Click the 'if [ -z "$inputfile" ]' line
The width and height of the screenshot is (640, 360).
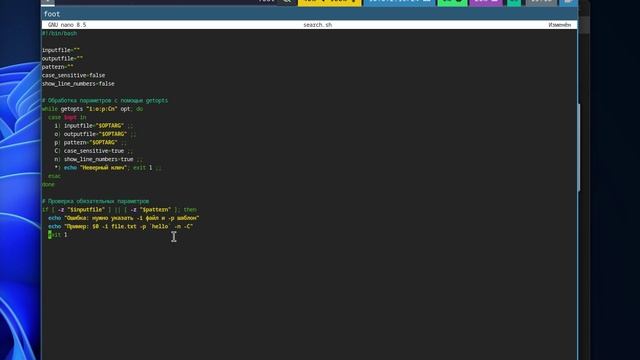[x=119, y=210]
